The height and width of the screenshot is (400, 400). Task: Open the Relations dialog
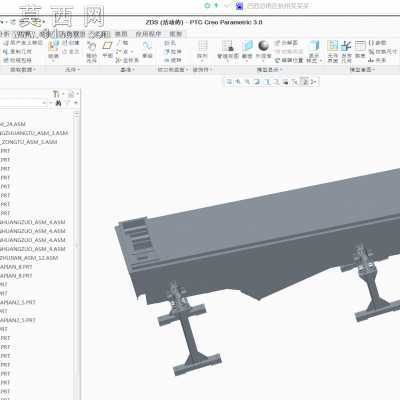378,60
